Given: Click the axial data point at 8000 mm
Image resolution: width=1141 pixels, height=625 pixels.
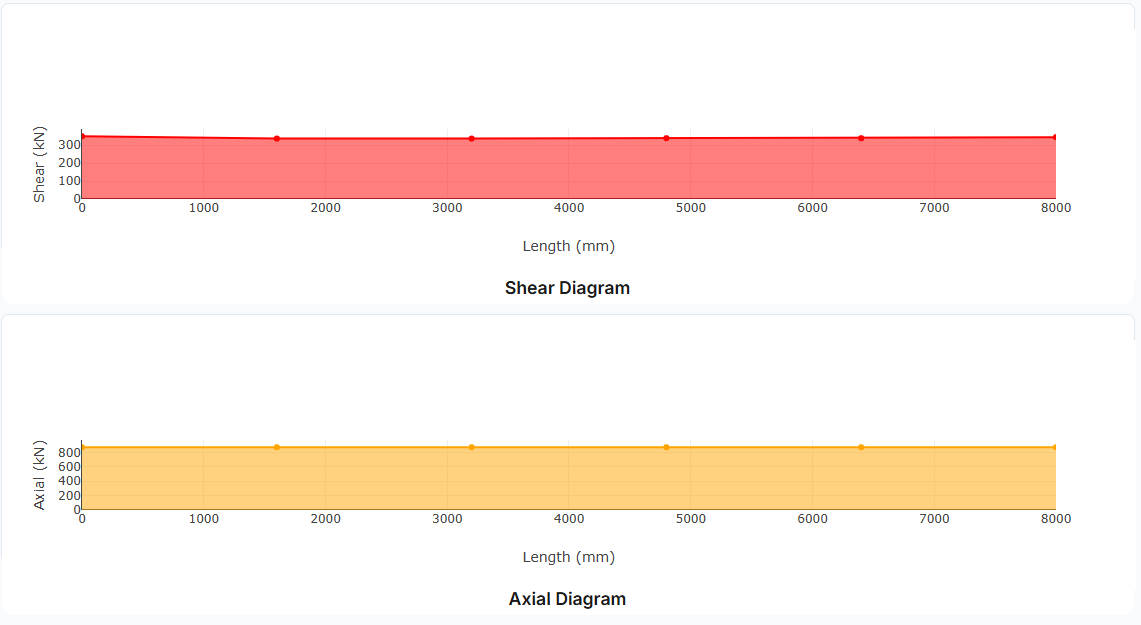Looking at the screenshot, I should 1055,447.
